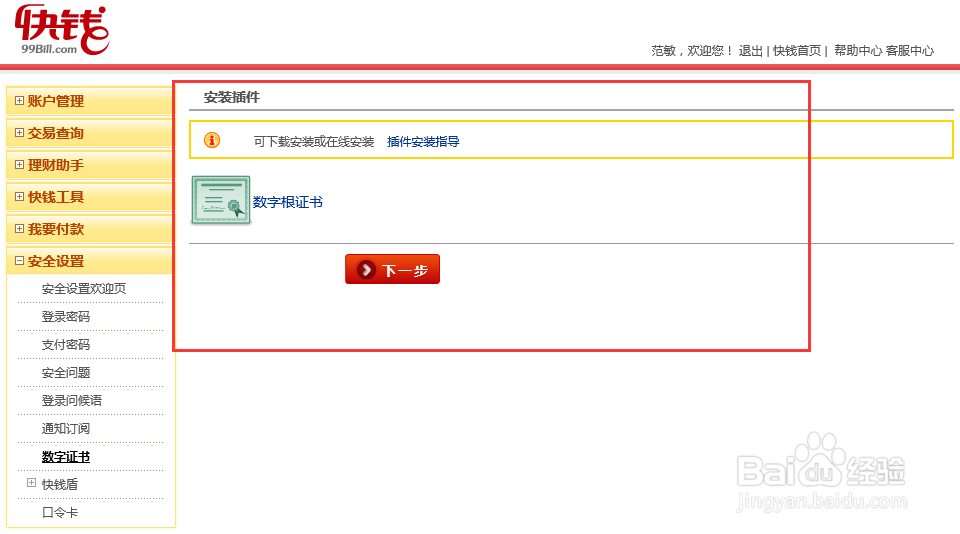Open 通知订阅 settings
This screenshot has width=960, height=534.
(x=66, y=429)
